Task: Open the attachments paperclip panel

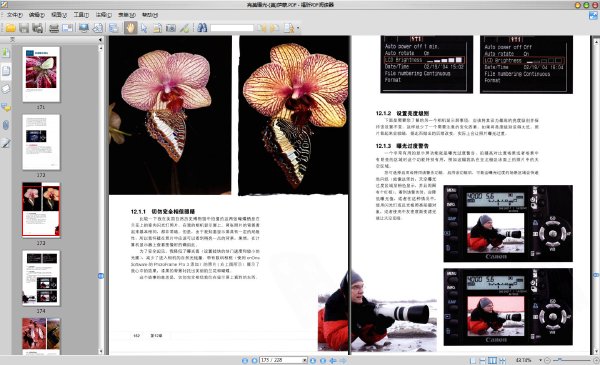Action: pos(6,125)
